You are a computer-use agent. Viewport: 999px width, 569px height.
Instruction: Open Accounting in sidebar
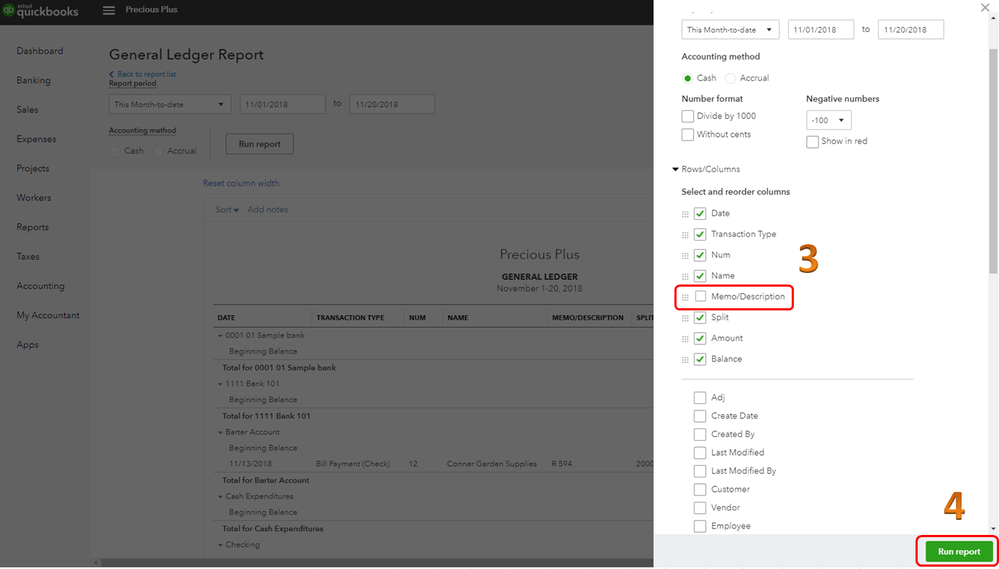[40, 286]
